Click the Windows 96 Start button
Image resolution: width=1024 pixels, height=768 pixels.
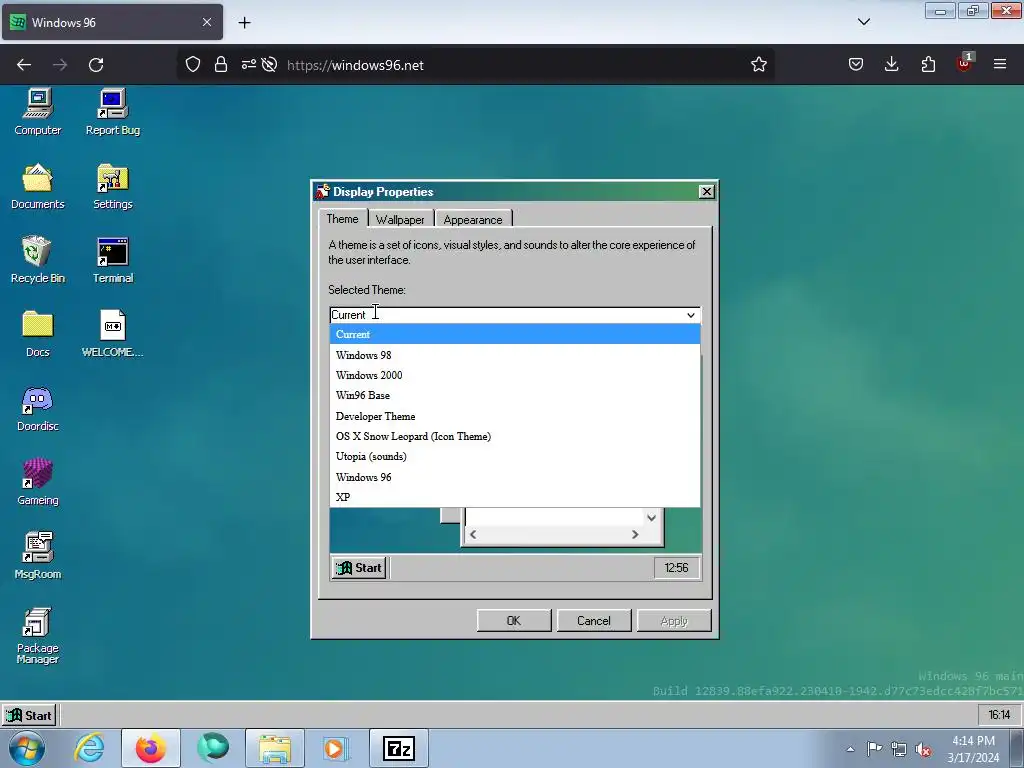pyautogui.click(x=29, y=715)
